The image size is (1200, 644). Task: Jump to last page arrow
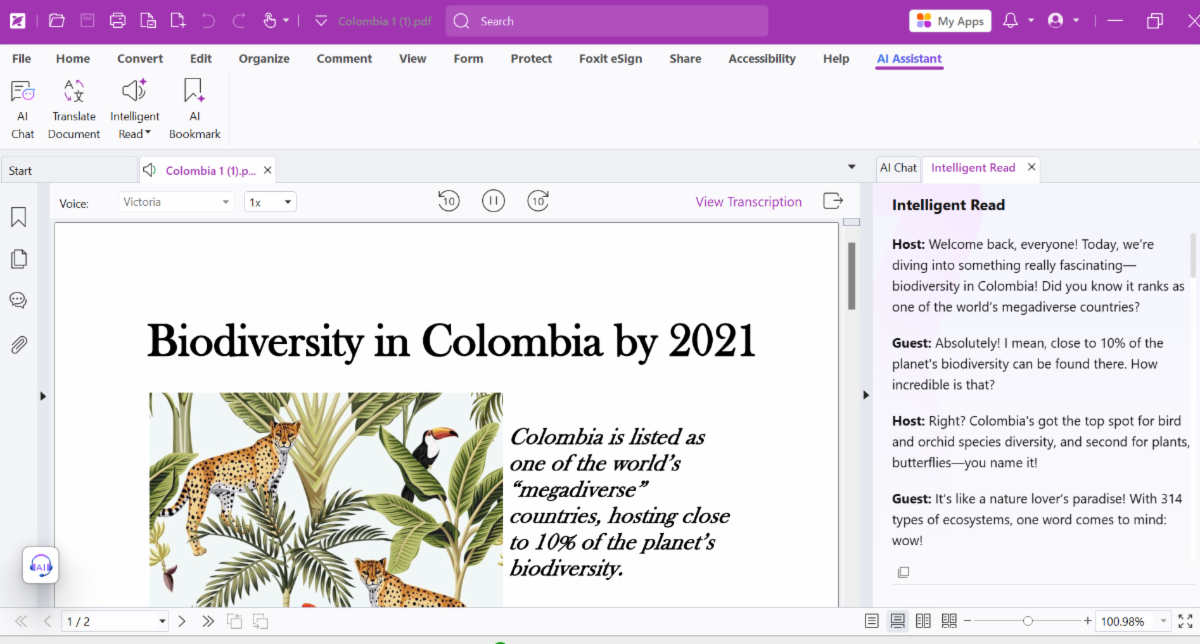pyautogui.click(x=208, y=621)
